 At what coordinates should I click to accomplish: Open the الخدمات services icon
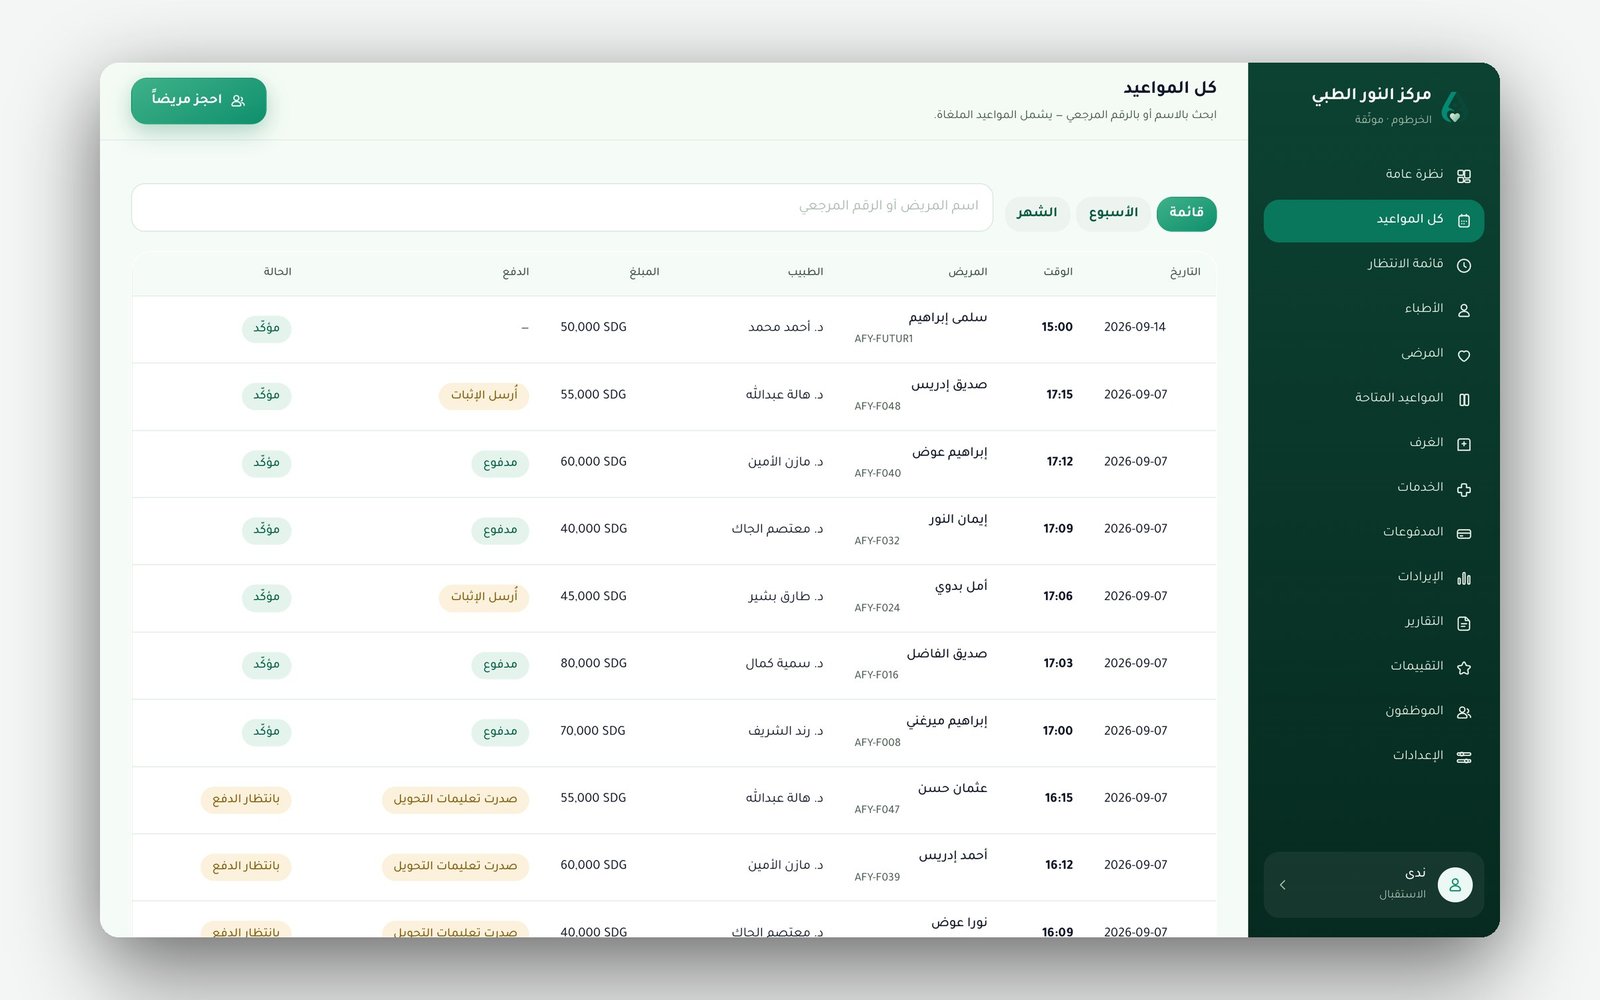[x=1464, y=489]
